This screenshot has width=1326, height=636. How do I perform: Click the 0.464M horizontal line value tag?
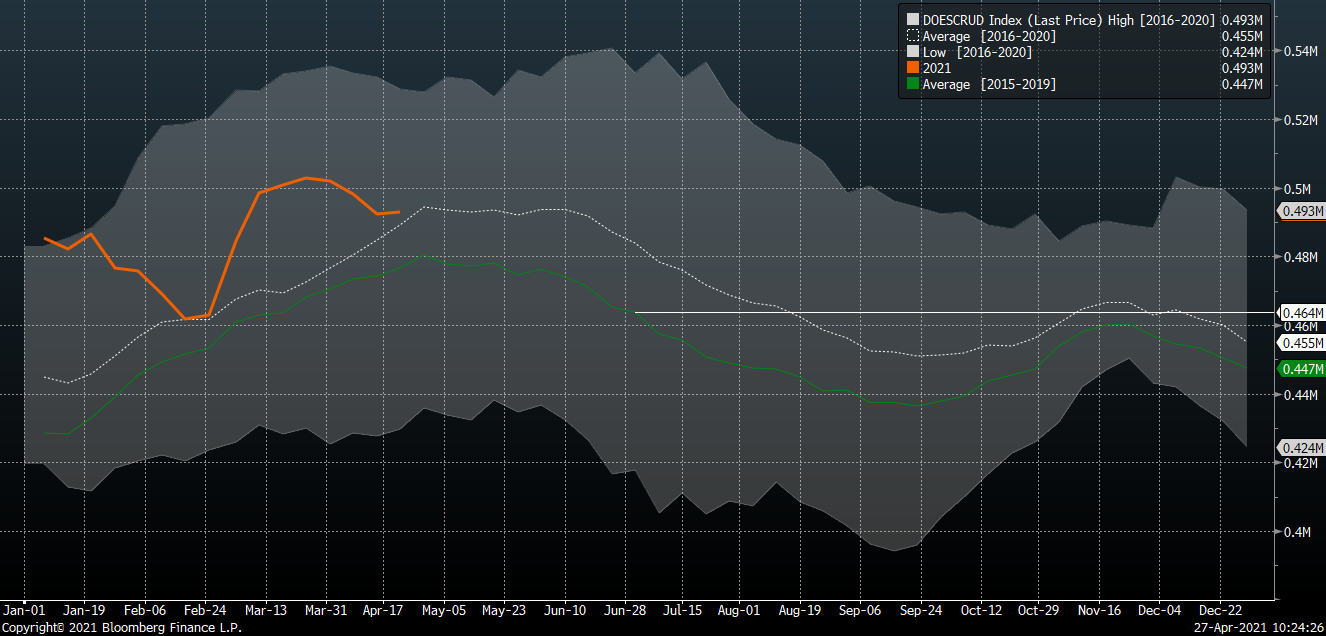pyautogui.click(x=1303, y=313)
